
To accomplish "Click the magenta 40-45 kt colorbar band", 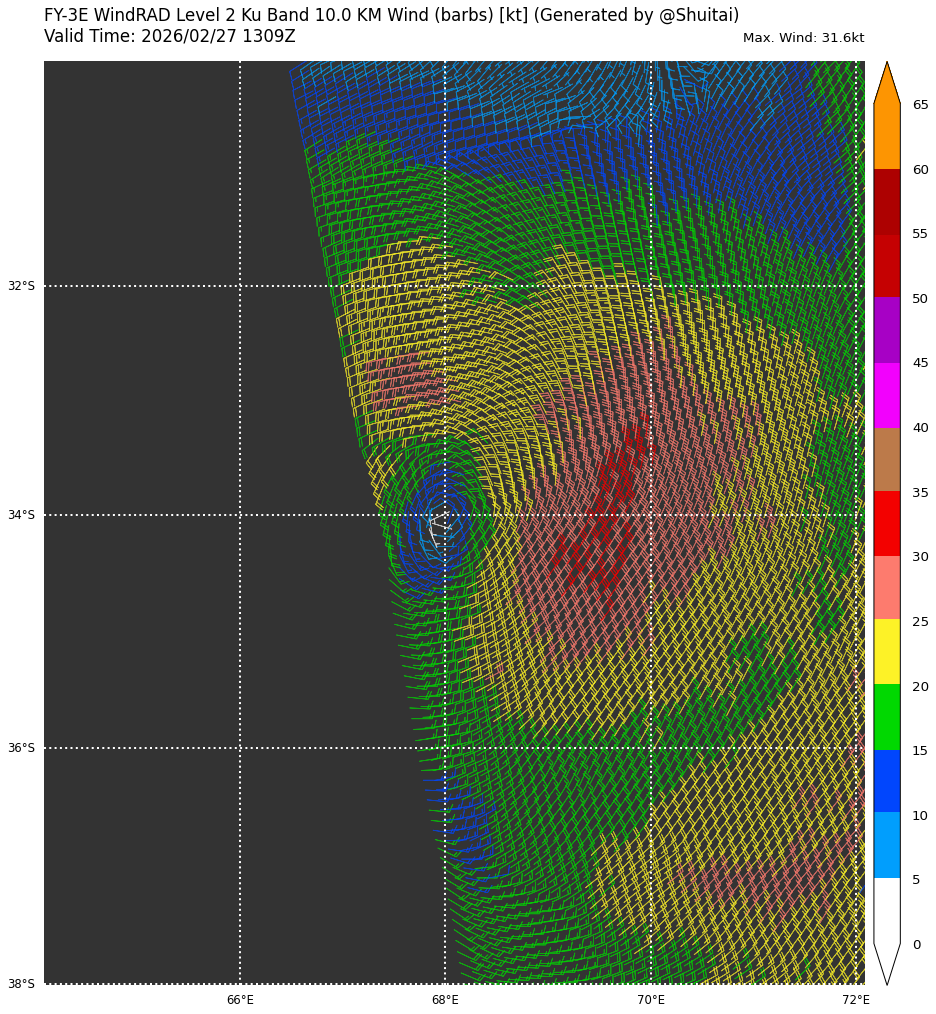I will click(x=887, y=395).
